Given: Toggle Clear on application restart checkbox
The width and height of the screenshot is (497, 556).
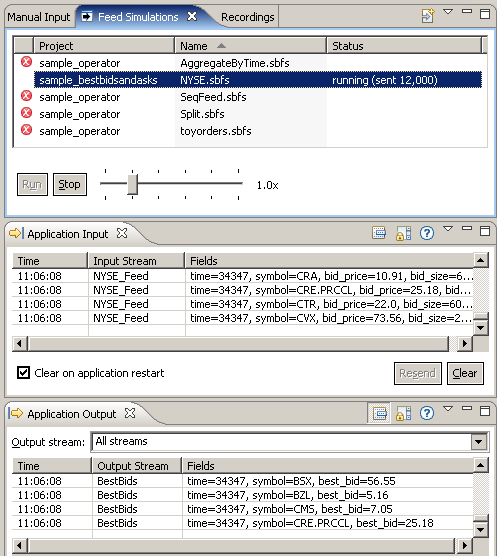Looking at the screenshot, I should 23,373.
